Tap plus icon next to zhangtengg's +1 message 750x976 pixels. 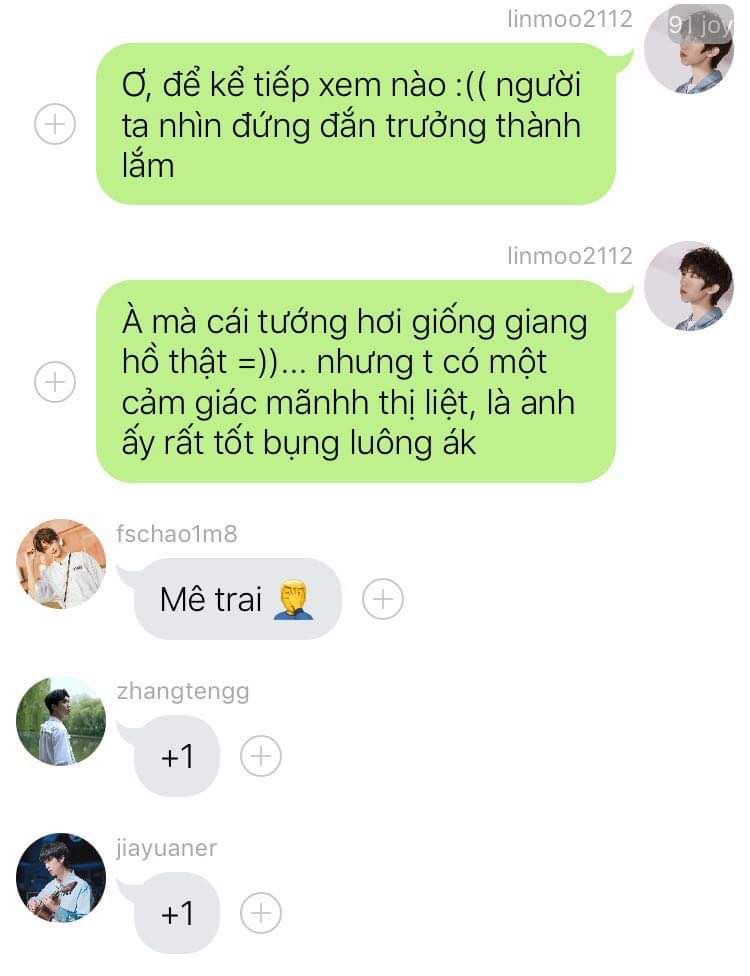coord(261,756)
